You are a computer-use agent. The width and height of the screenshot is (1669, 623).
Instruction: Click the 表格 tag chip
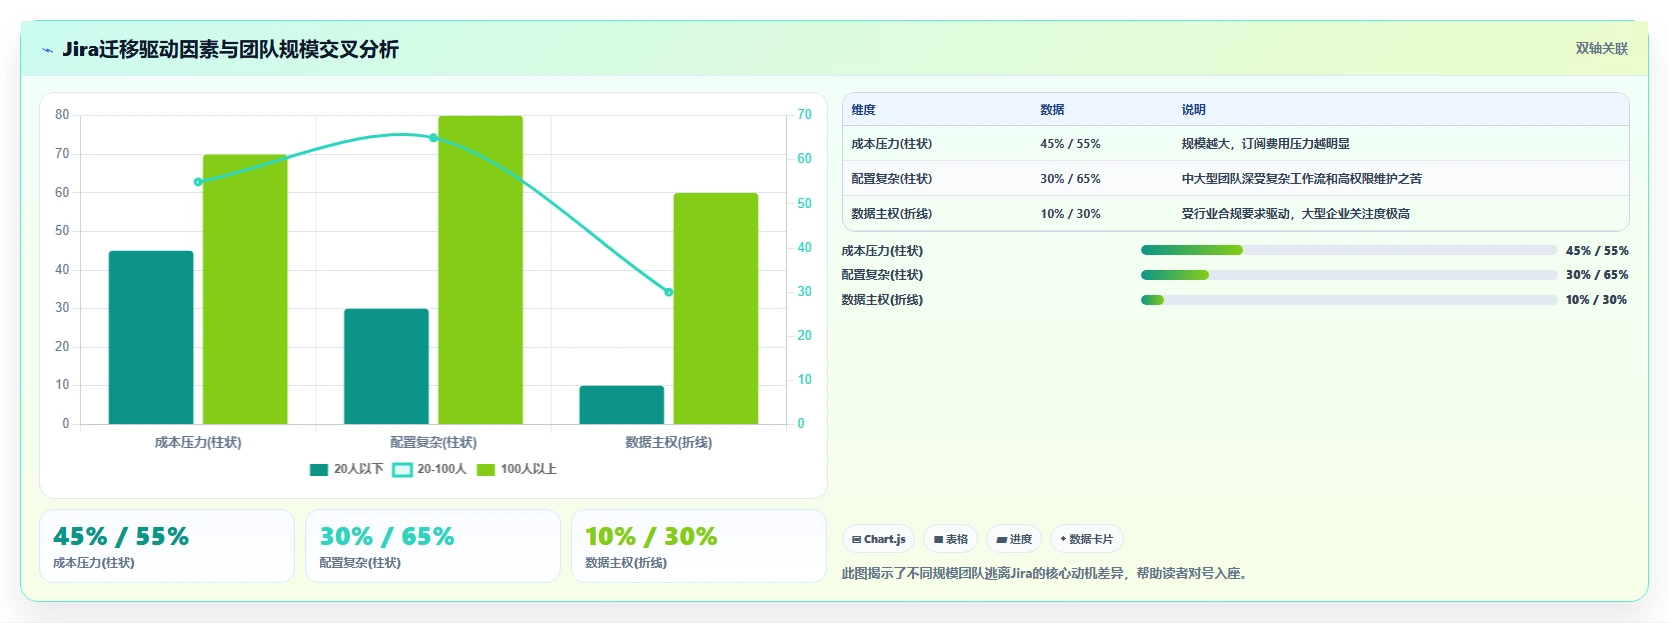tap(951, 539)
